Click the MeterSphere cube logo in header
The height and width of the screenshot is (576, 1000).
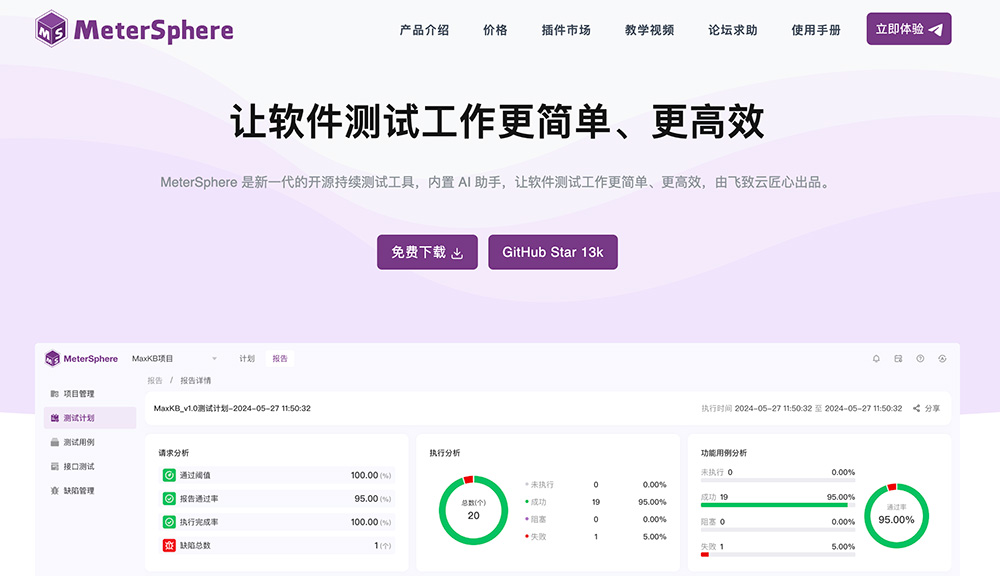coord(51,29)
